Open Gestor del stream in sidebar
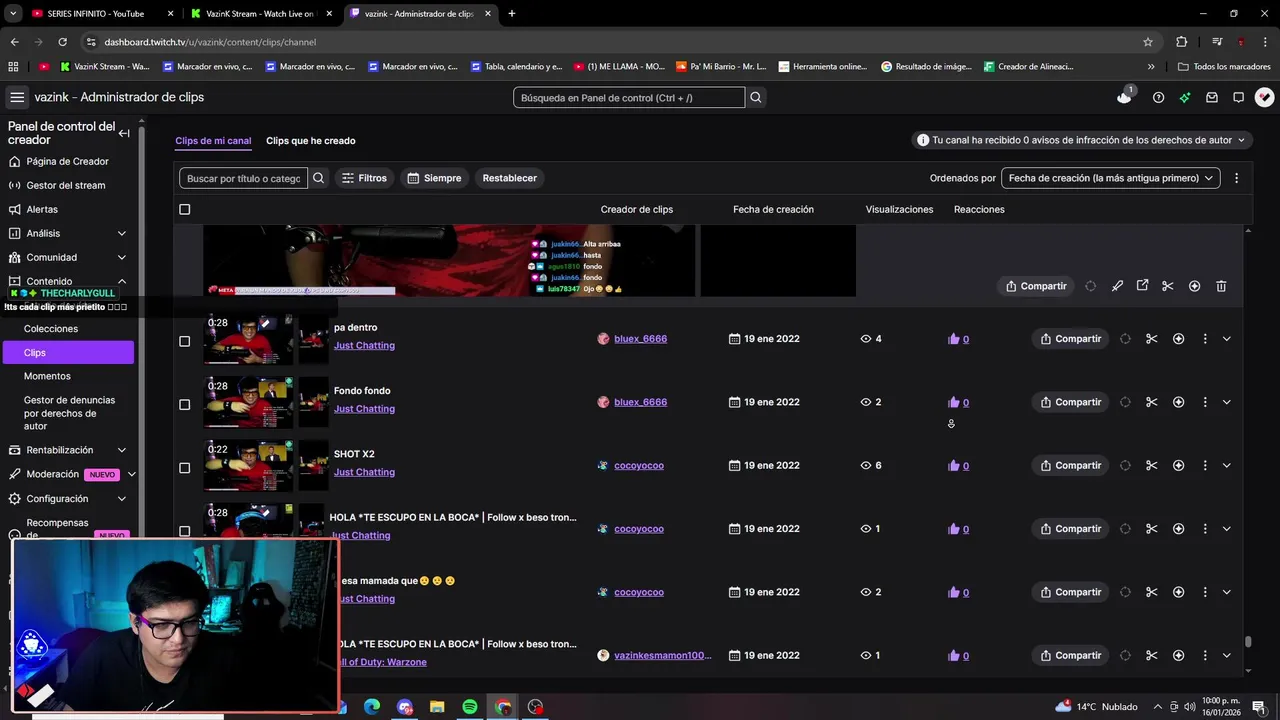 click(x=68, y=185)
